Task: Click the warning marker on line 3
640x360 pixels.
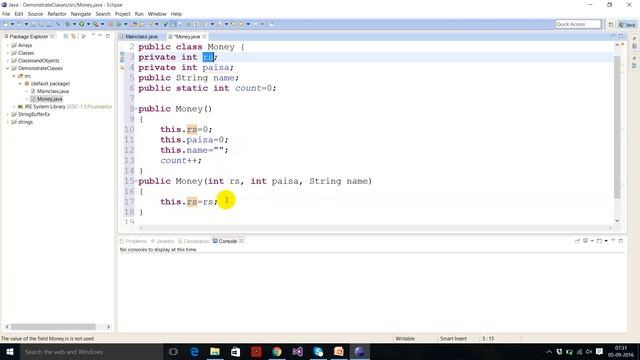Action: click(x=122, y=58)
